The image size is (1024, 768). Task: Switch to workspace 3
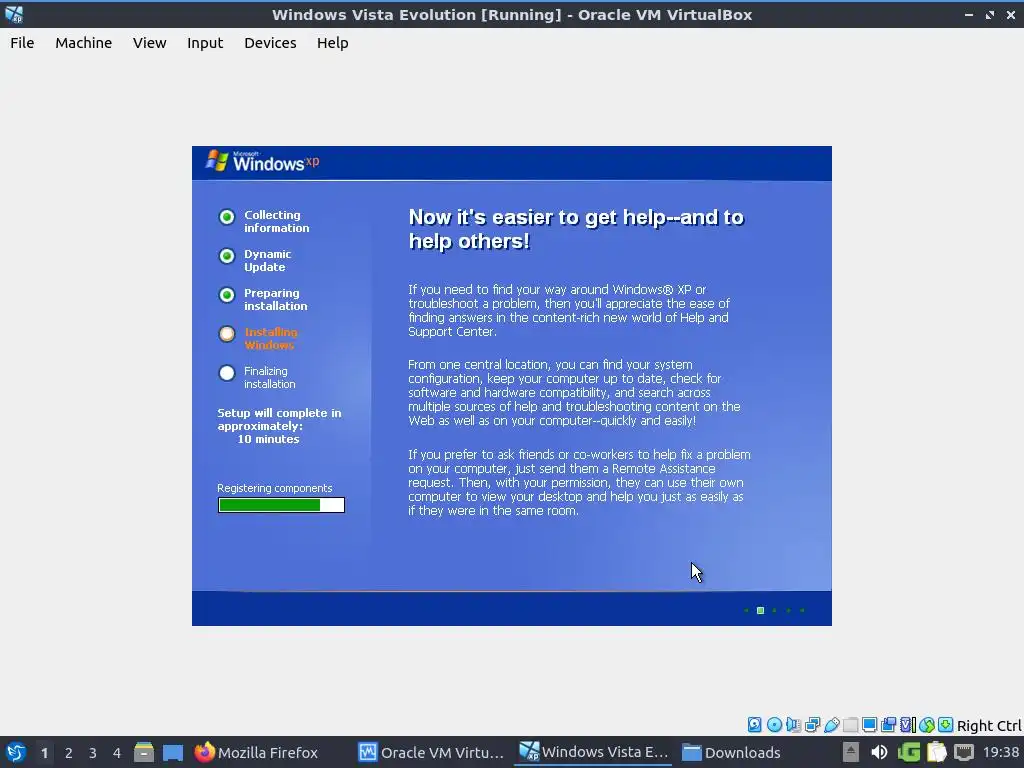(93, 753)
